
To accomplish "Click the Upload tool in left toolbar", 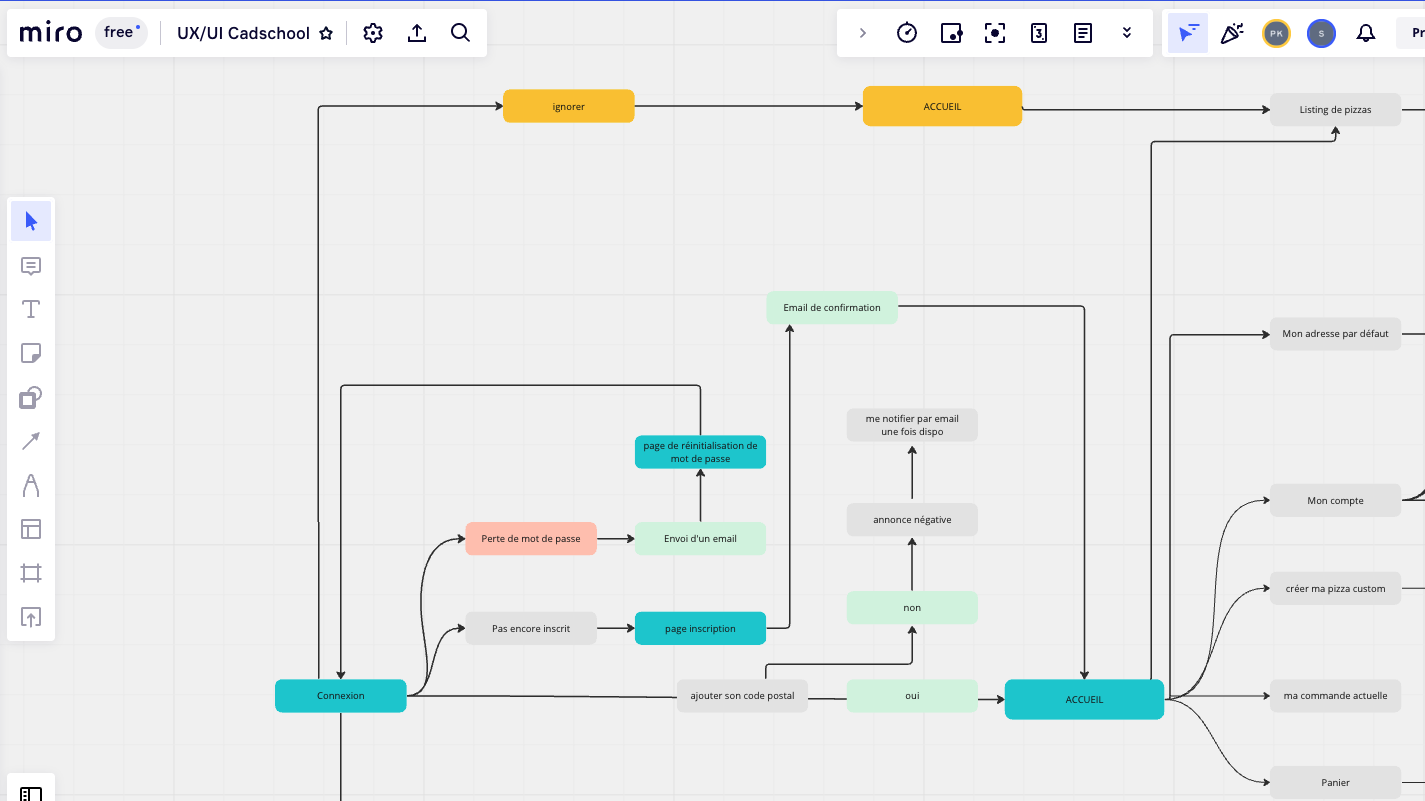I will (31, 617).
